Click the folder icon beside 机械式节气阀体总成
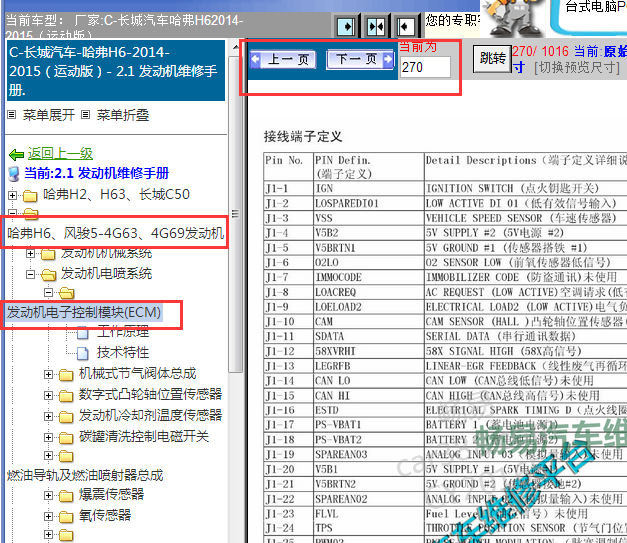This screenshot has width=627, height=543. pyautogui.click(x=66, y=375)
